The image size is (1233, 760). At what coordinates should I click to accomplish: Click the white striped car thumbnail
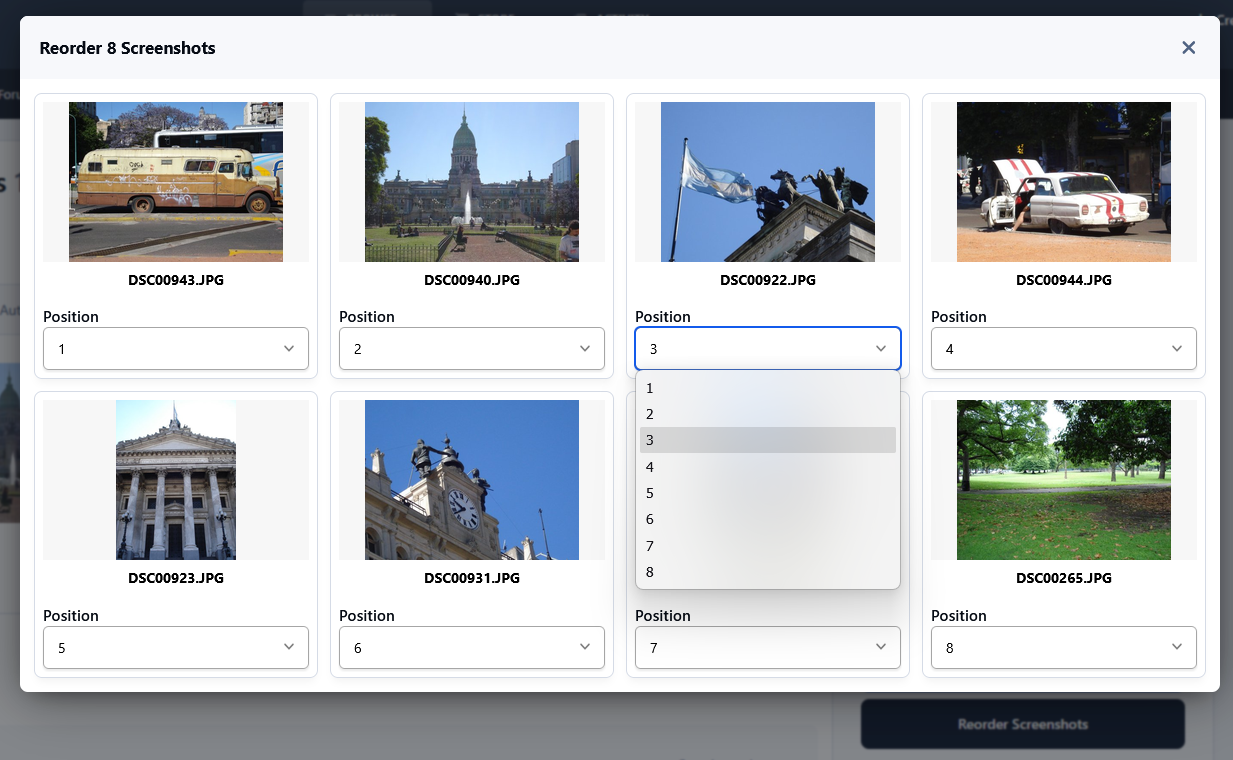[1064, 182]
